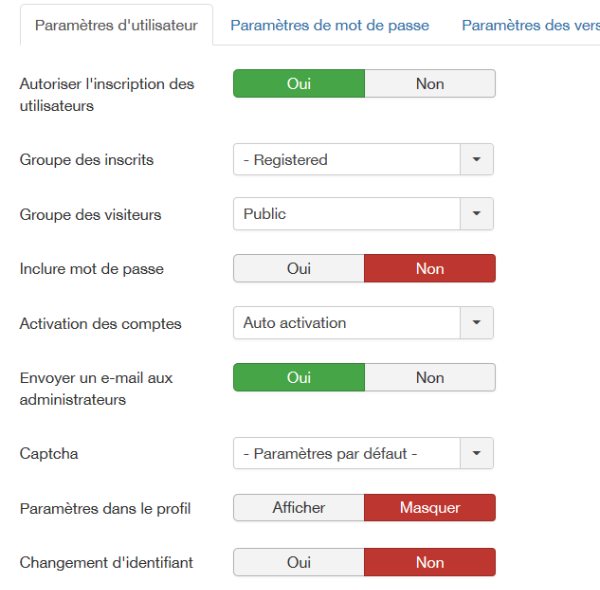
Task: Open the Auto activation combo box
Action: click(x=347, y=323)
